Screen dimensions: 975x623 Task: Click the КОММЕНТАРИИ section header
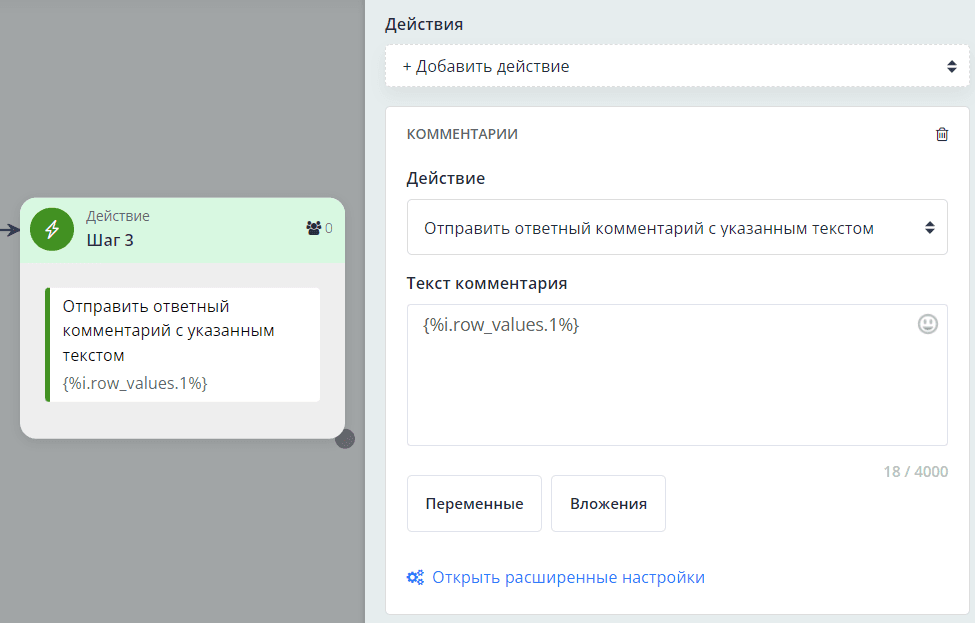tap(462, 134)
